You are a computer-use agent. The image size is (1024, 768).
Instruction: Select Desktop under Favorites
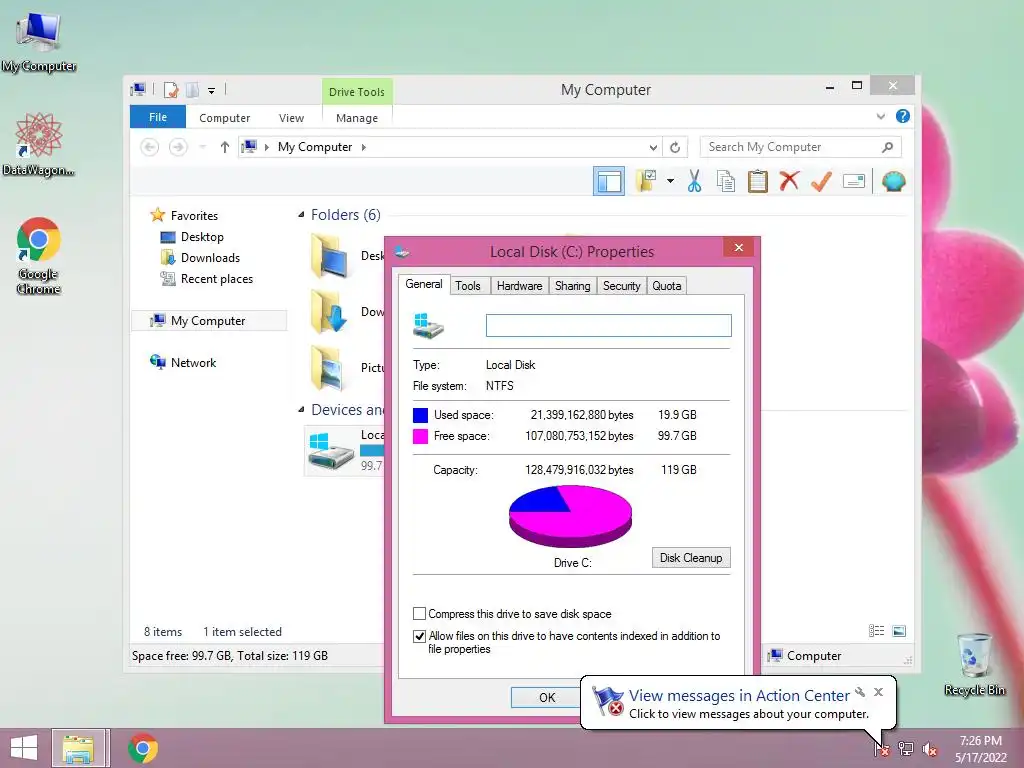coord(202,237)
